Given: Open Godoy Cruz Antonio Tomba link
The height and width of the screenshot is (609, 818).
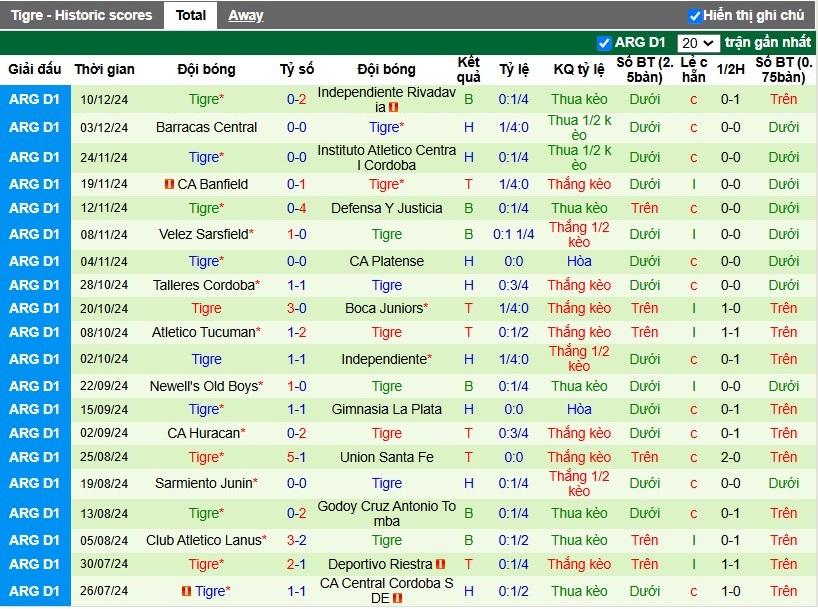Looking at the screenshot, I should (387, 514).
